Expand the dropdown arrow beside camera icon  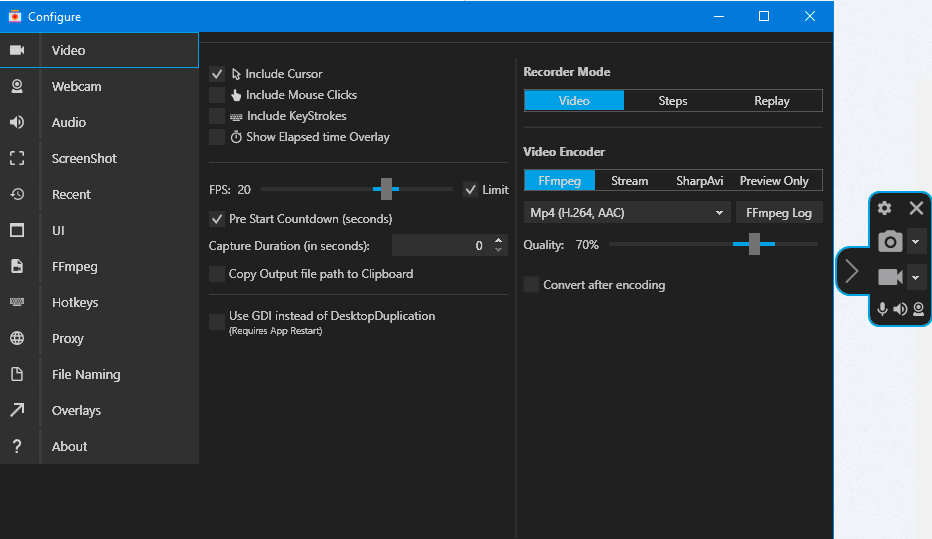tap(916, 241)
